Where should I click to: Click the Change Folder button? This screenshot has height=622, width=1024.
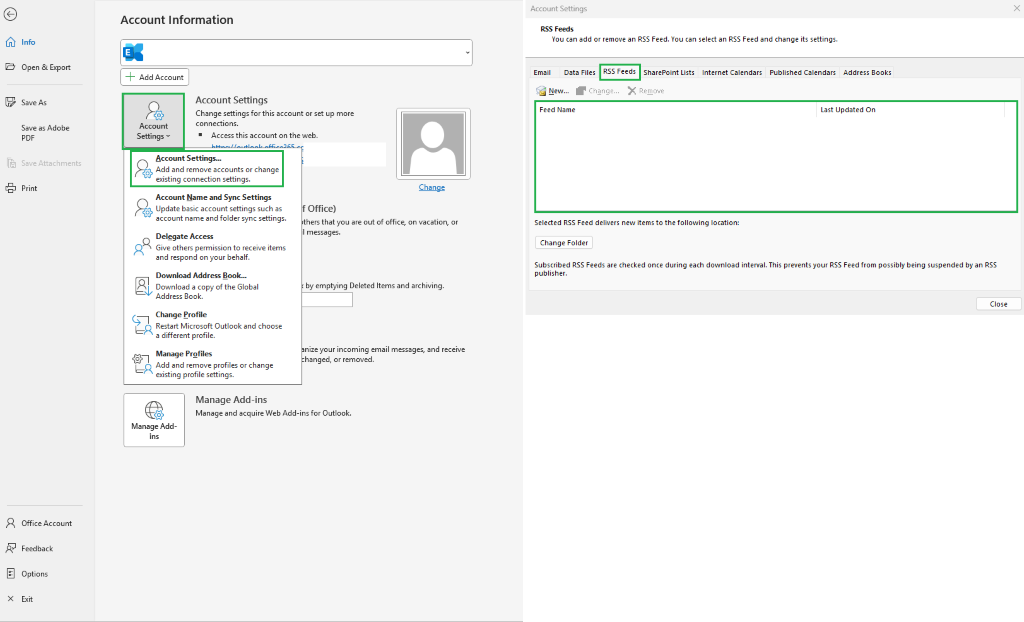click(x=564, y=243)
